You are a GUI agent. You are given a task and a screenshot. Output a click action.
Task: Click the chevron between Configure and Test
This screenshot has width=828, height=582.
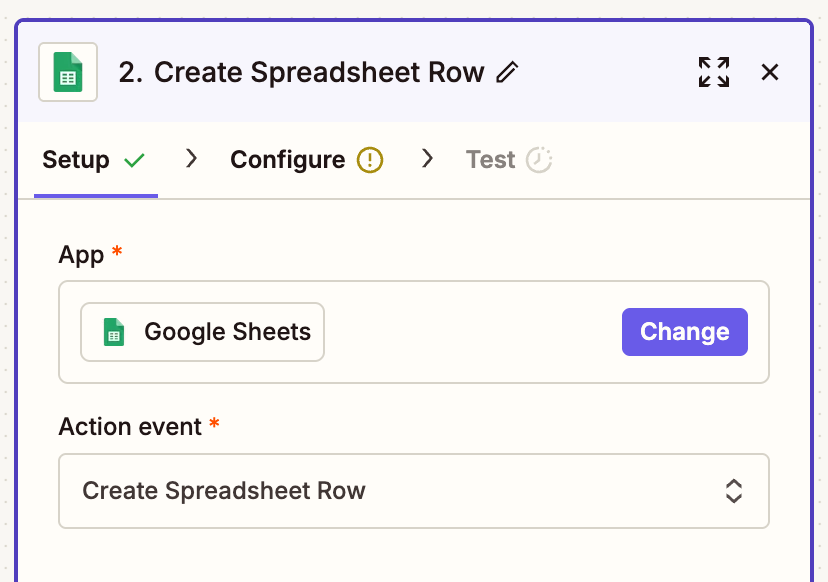click(x=428, y=159)
